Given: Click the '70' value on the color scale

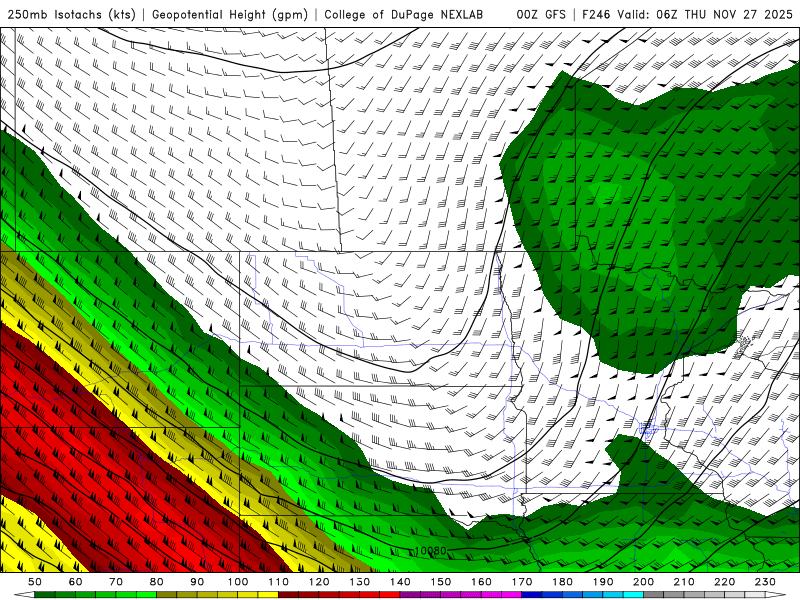Looking at the screenshot, I should [116, 582].
